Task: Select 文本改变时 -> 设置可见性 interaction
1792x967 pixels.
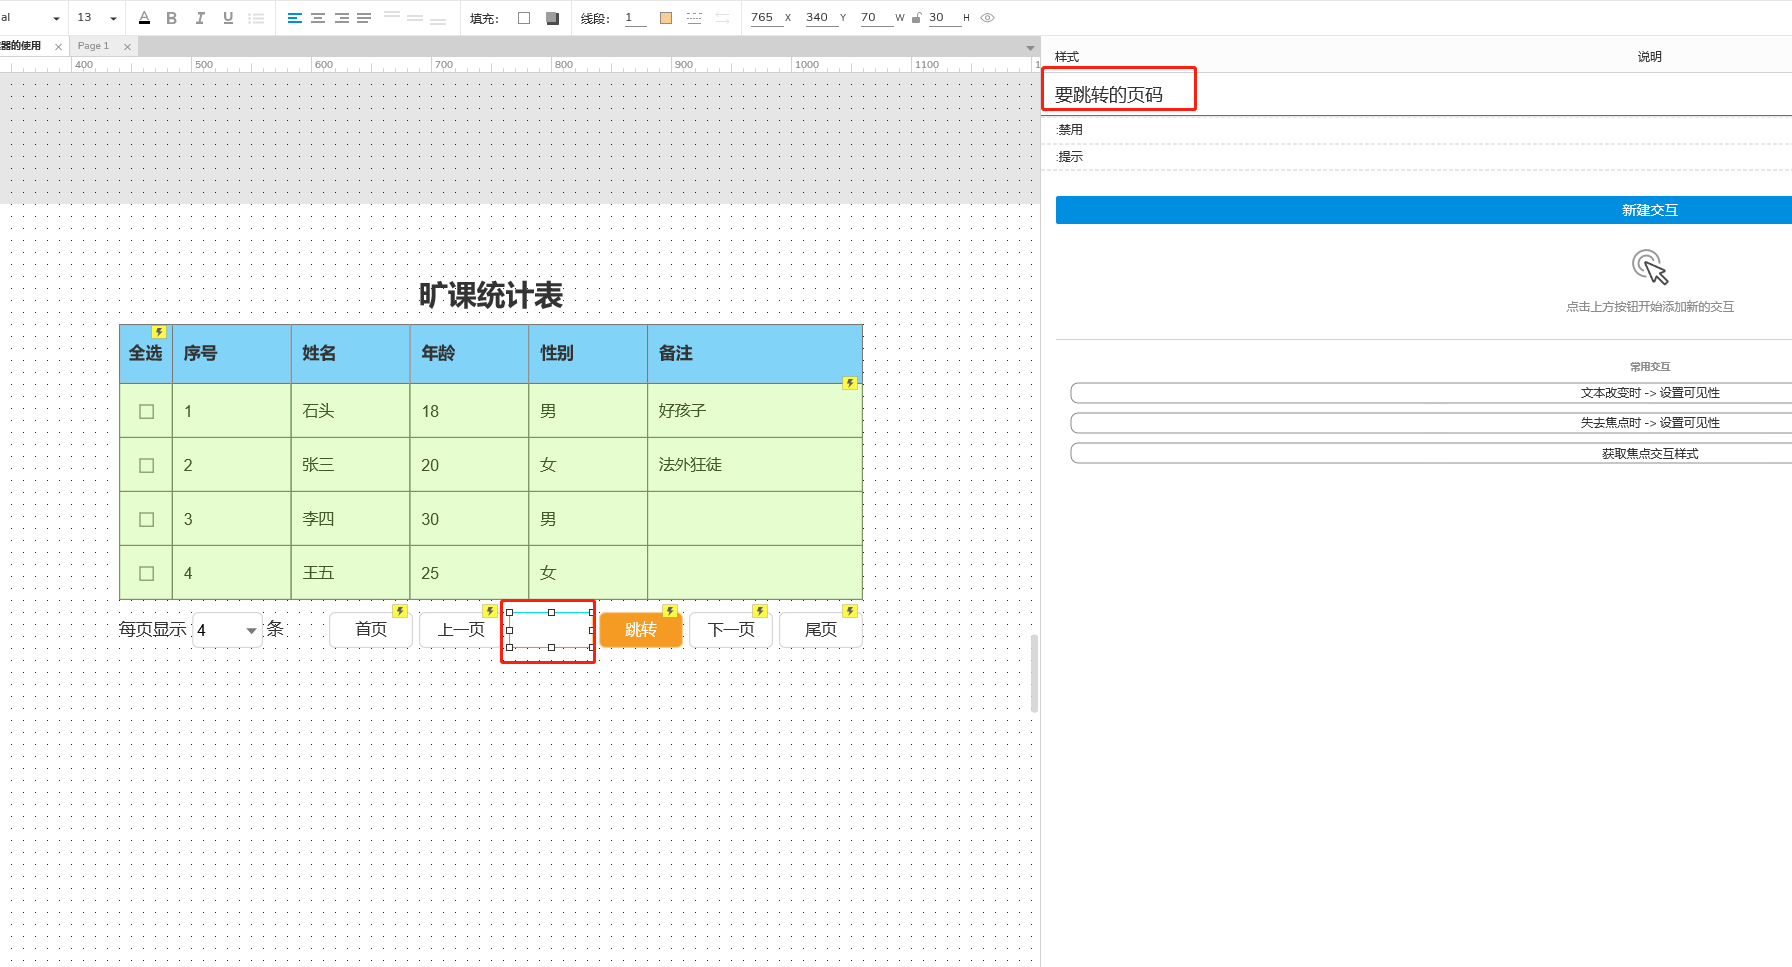Action: click(1431, 393)
